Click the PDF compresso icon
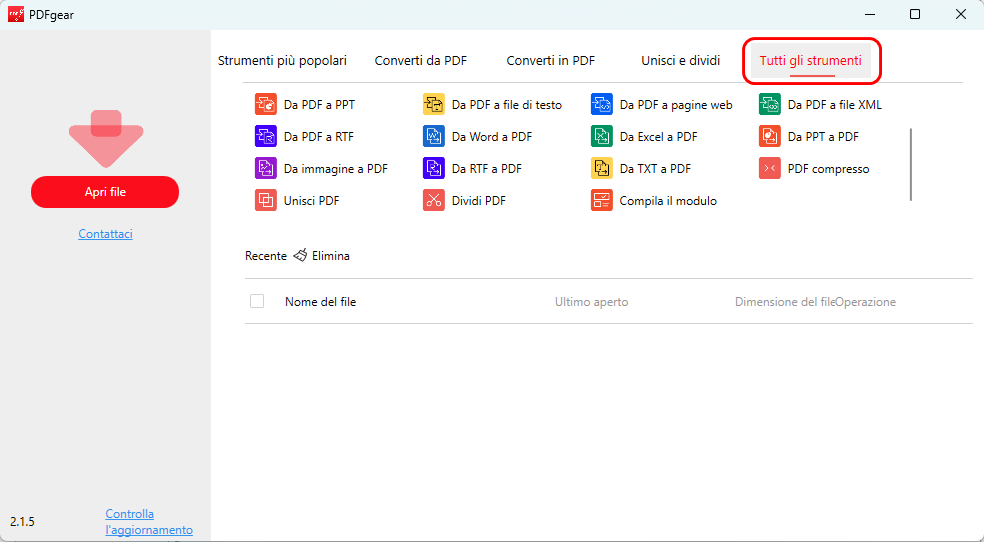This screenshot has width=984, height=542. click(x=770, y=169)
